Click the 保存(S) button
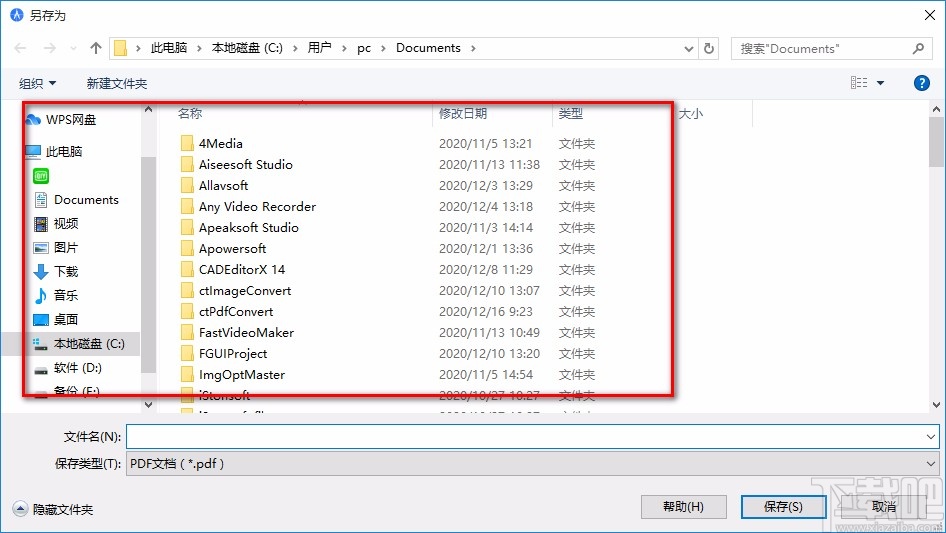This screenshot has width=946, height=533. 783,506
